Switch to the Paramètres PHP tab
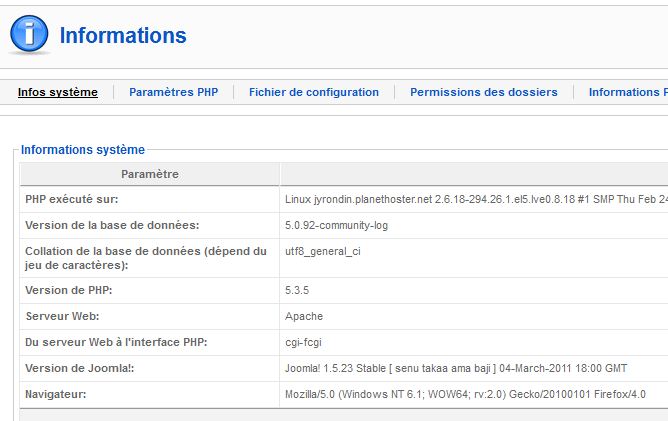668x421 pixels. [173, 92]
